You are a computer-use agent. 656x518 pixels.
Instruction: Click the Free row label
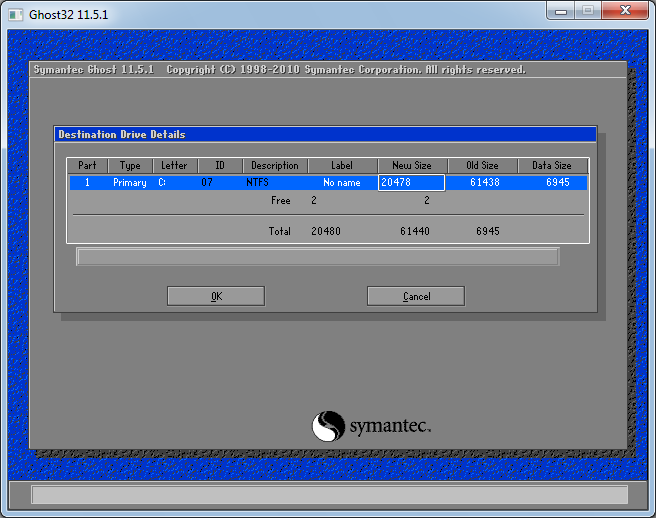tap(281, 200)
